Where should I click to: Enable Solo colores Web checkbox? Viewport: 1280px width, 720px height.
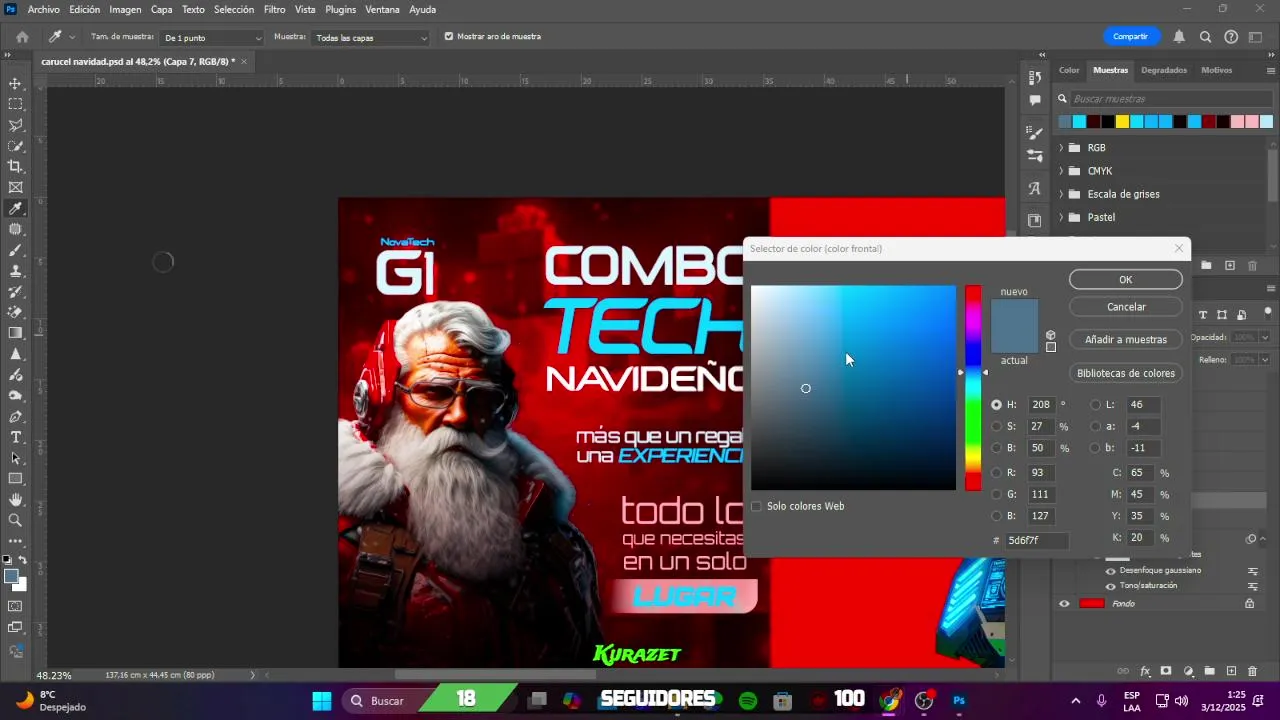(756, 506)
